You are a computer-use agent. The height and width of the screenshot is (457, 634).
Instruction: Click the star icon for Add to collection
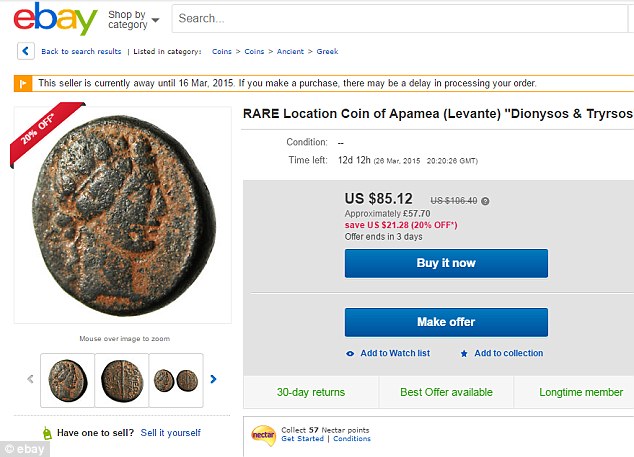coord(464,353)
